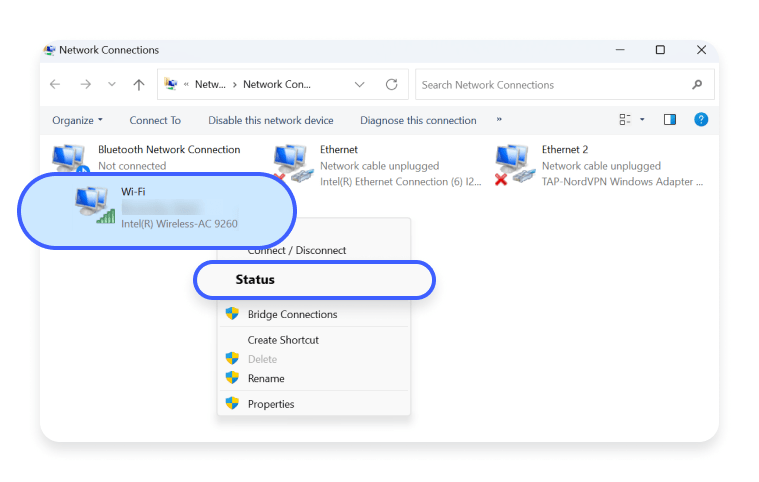
Task: Go back using the back arrow
Action: pos(55,85)
